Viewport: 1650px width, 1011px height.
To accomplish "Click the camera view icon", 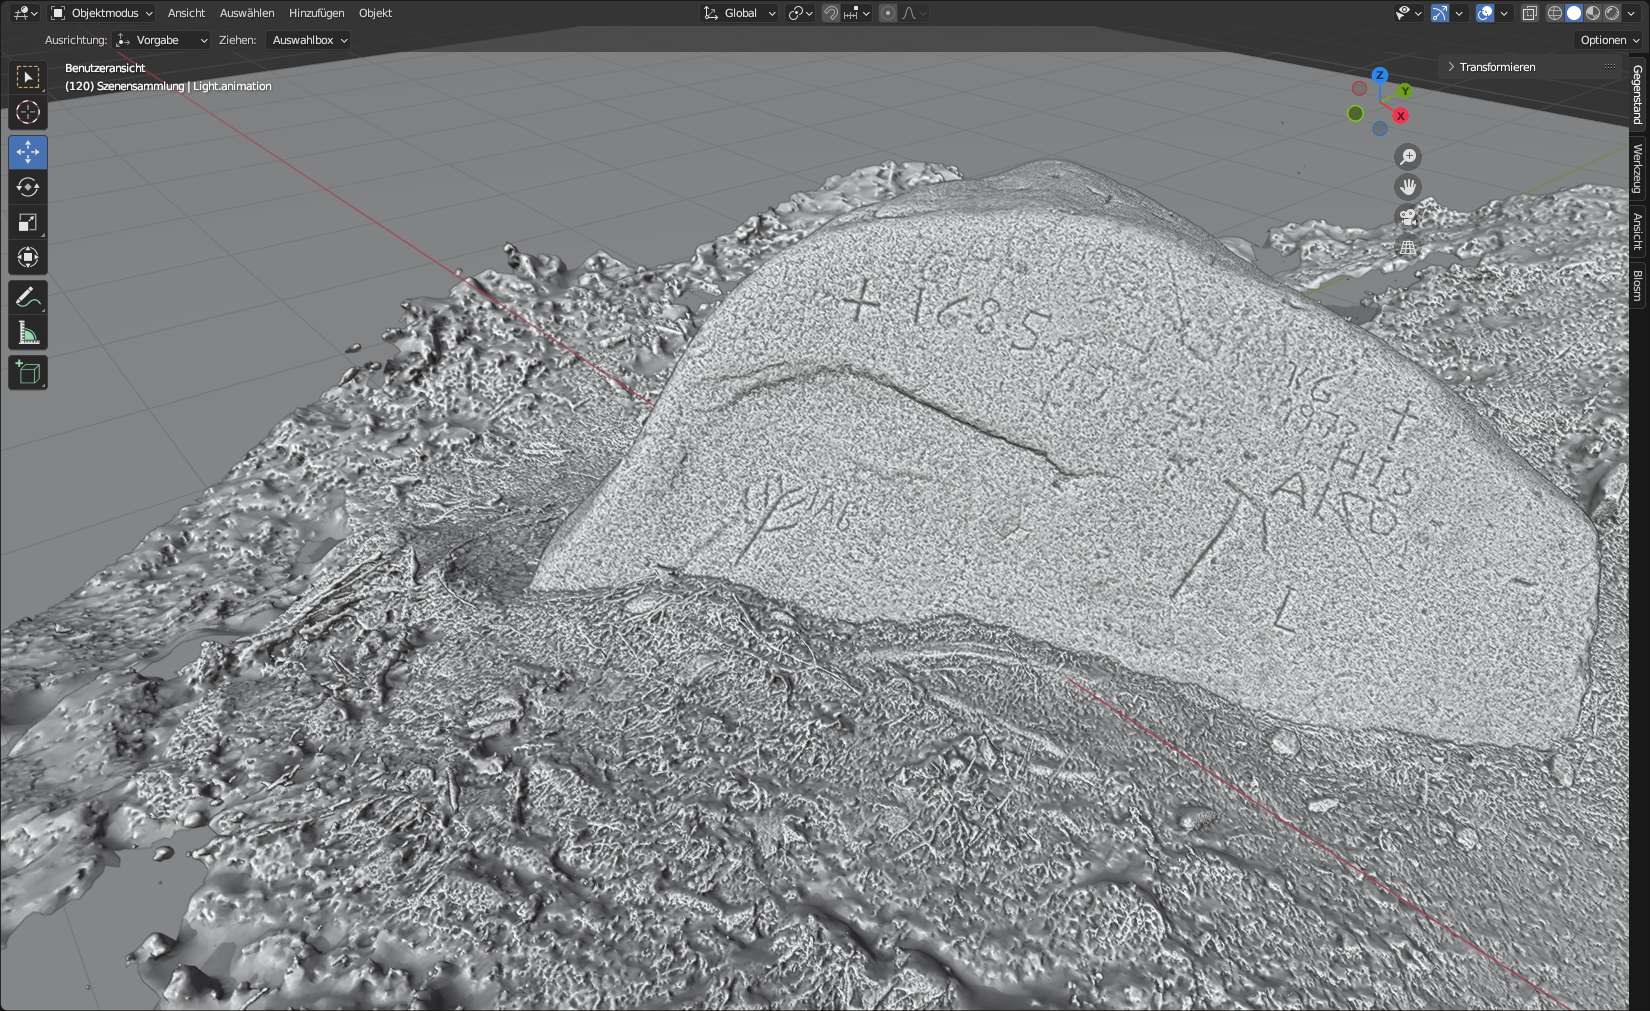I will pyautogui.click(x=1408, y=217).
